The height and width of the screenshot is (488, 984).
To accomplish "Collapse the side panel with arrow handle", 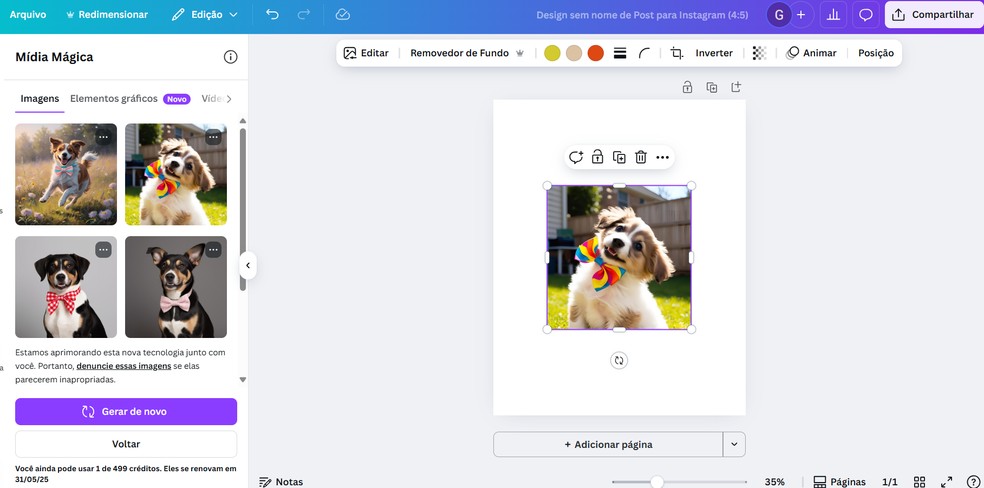I will click(248, 266).
